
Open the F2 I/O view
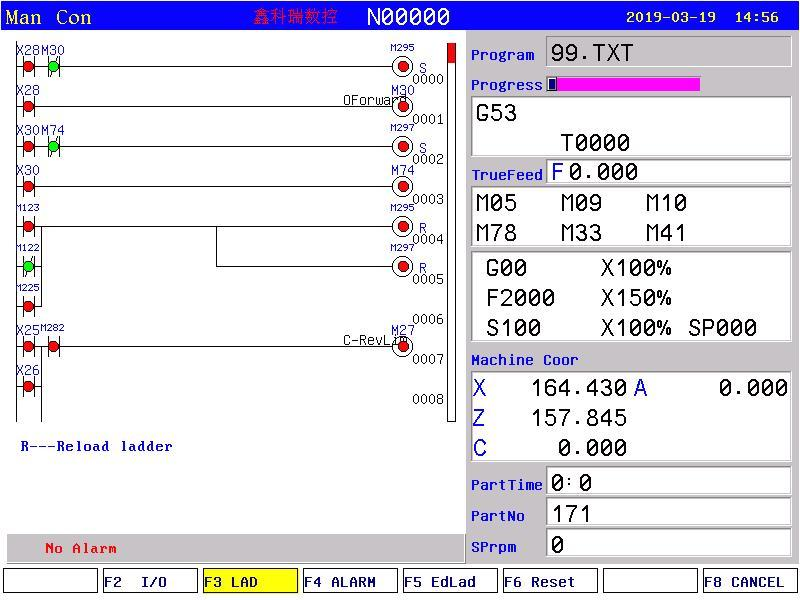[x=151, y=582]
